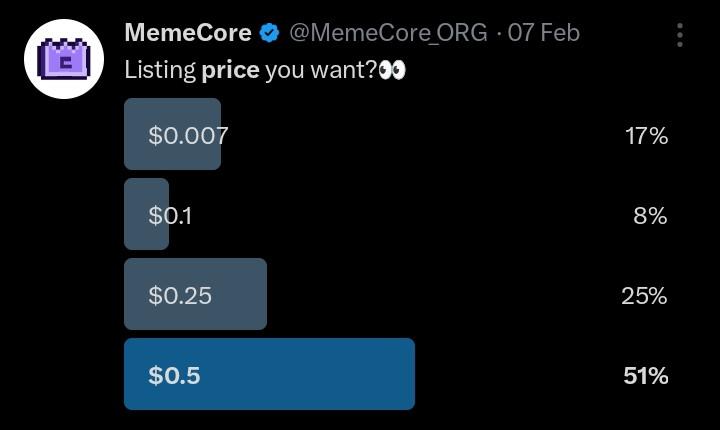Click the bold 51% poll result figure

(645, 375)
